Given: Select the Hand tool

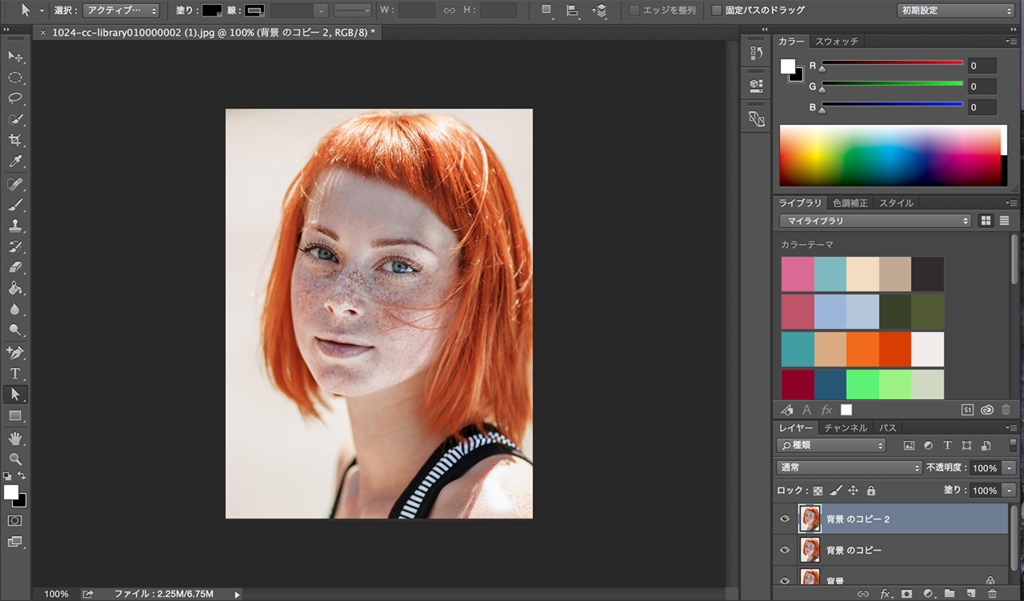Looking at the screenshot, I should 15,438.
